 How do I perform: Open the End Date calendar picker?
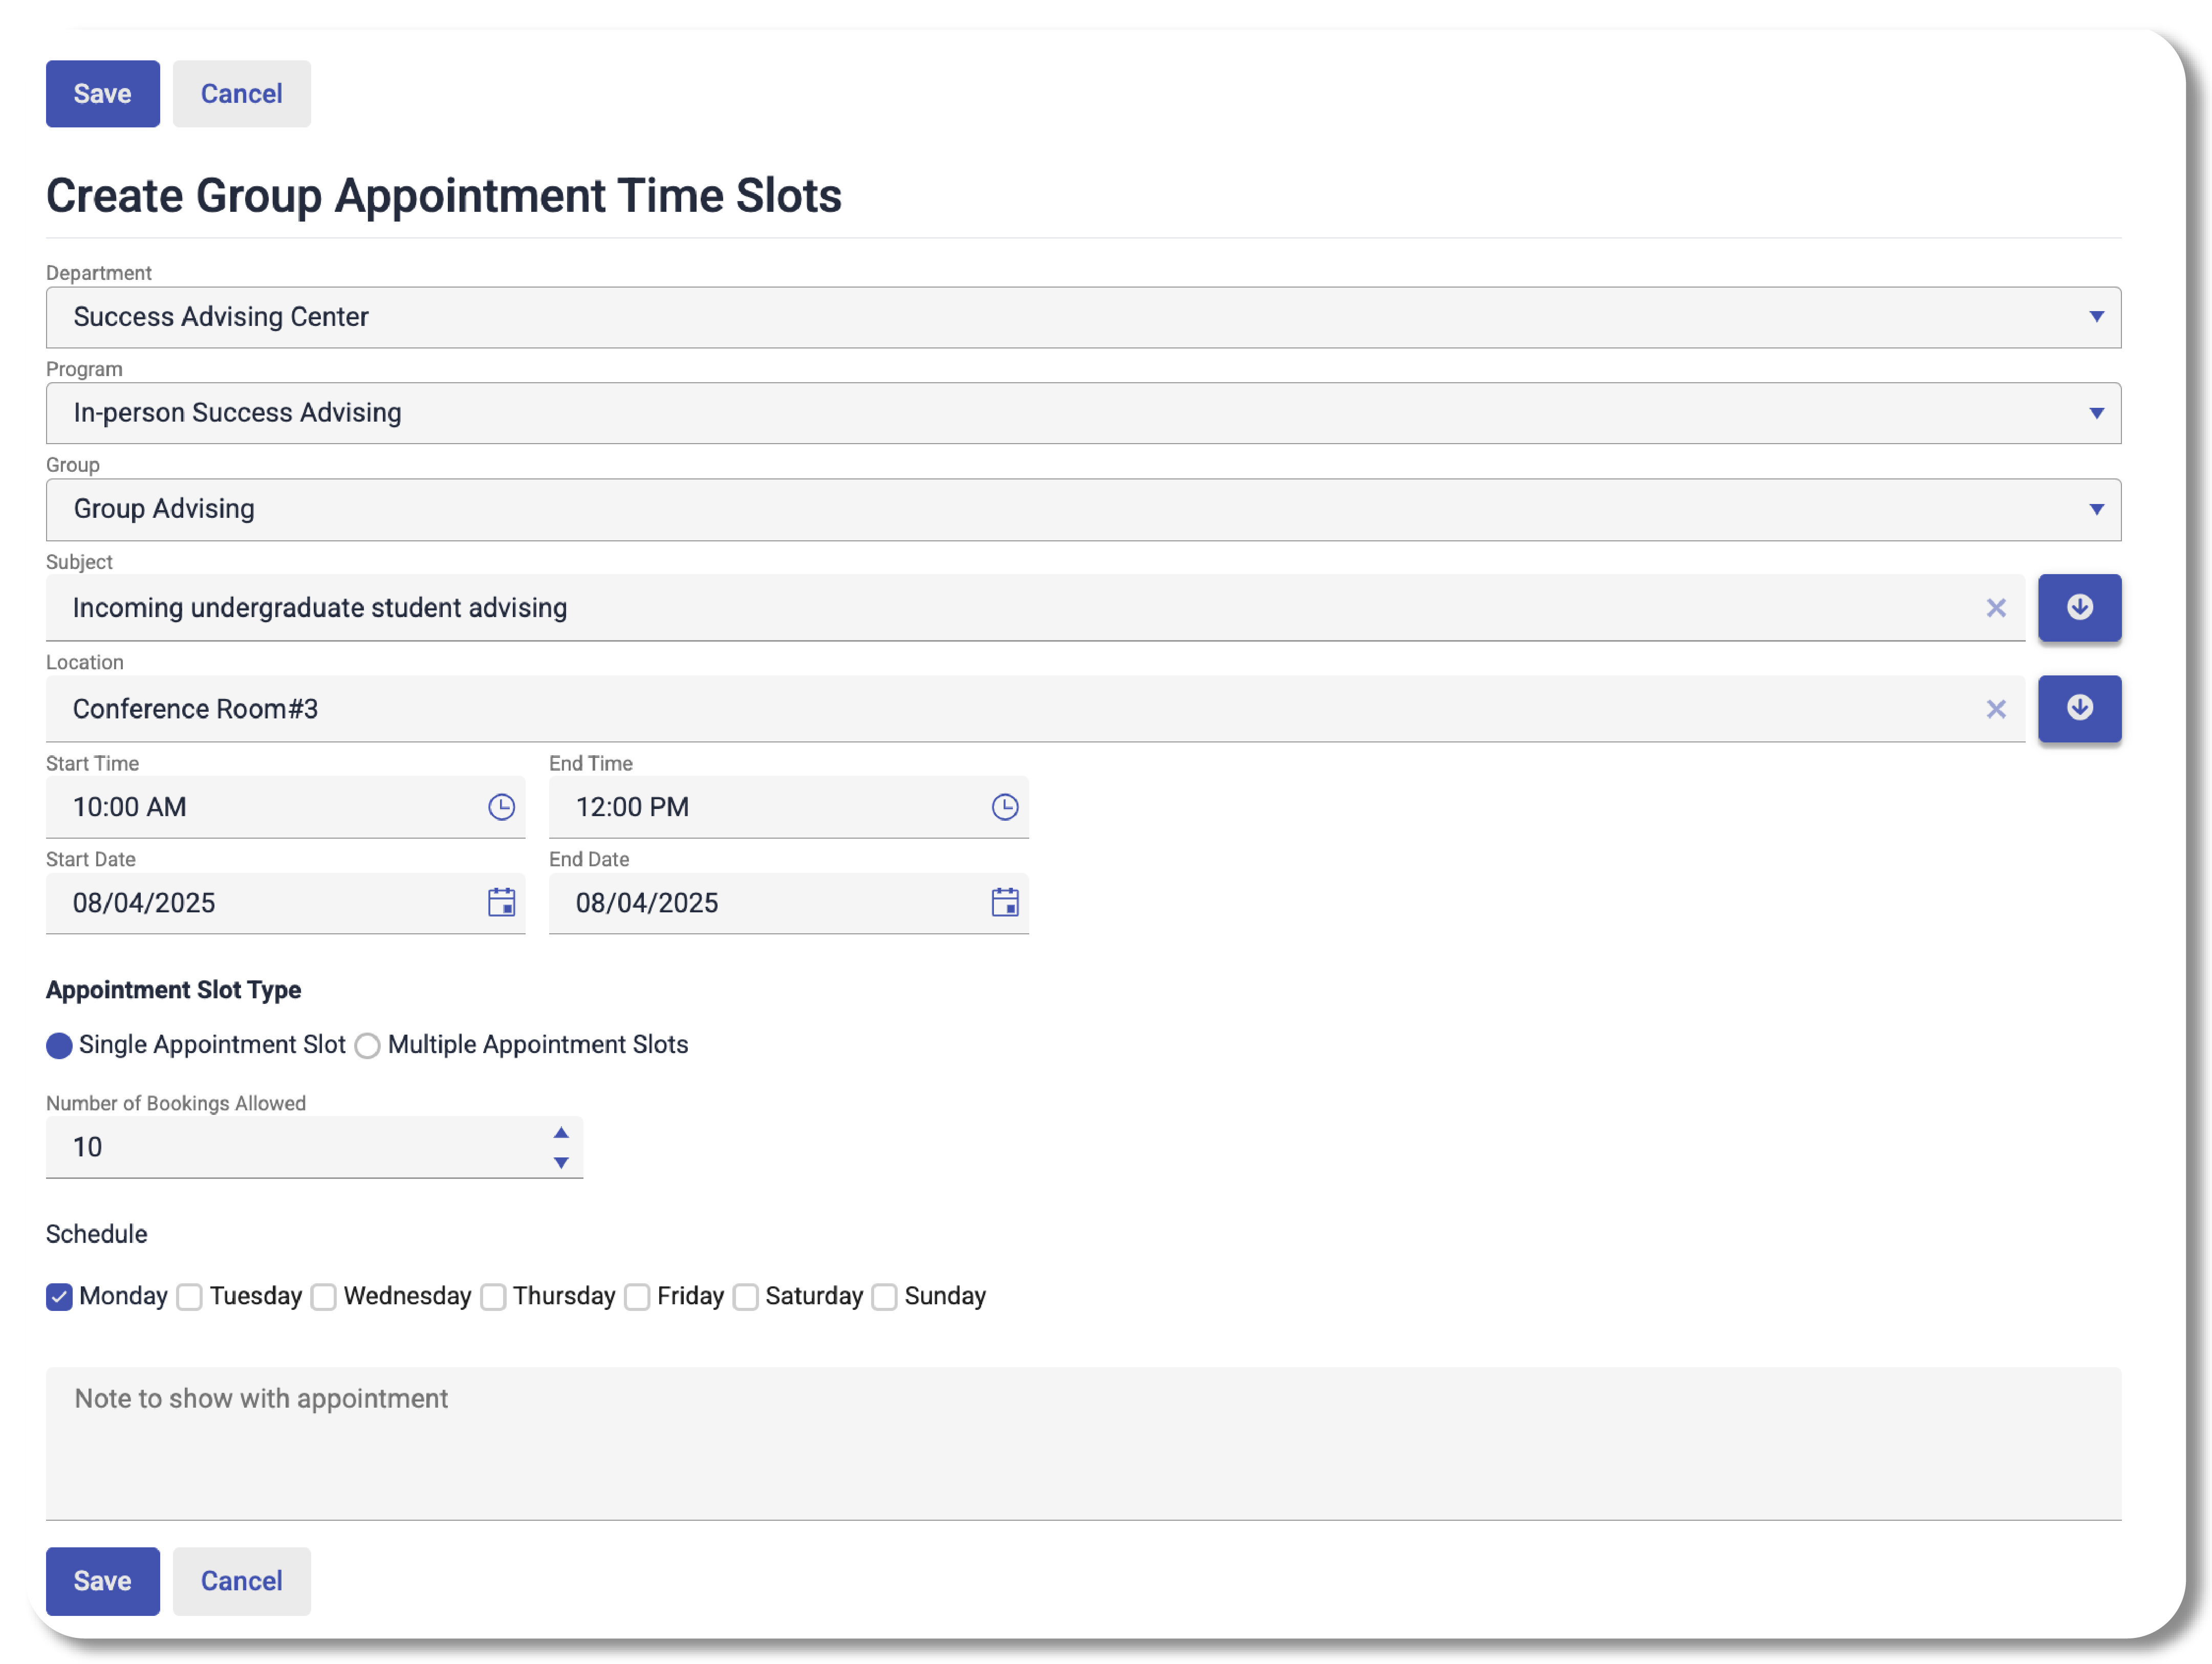coord(1004,902)
